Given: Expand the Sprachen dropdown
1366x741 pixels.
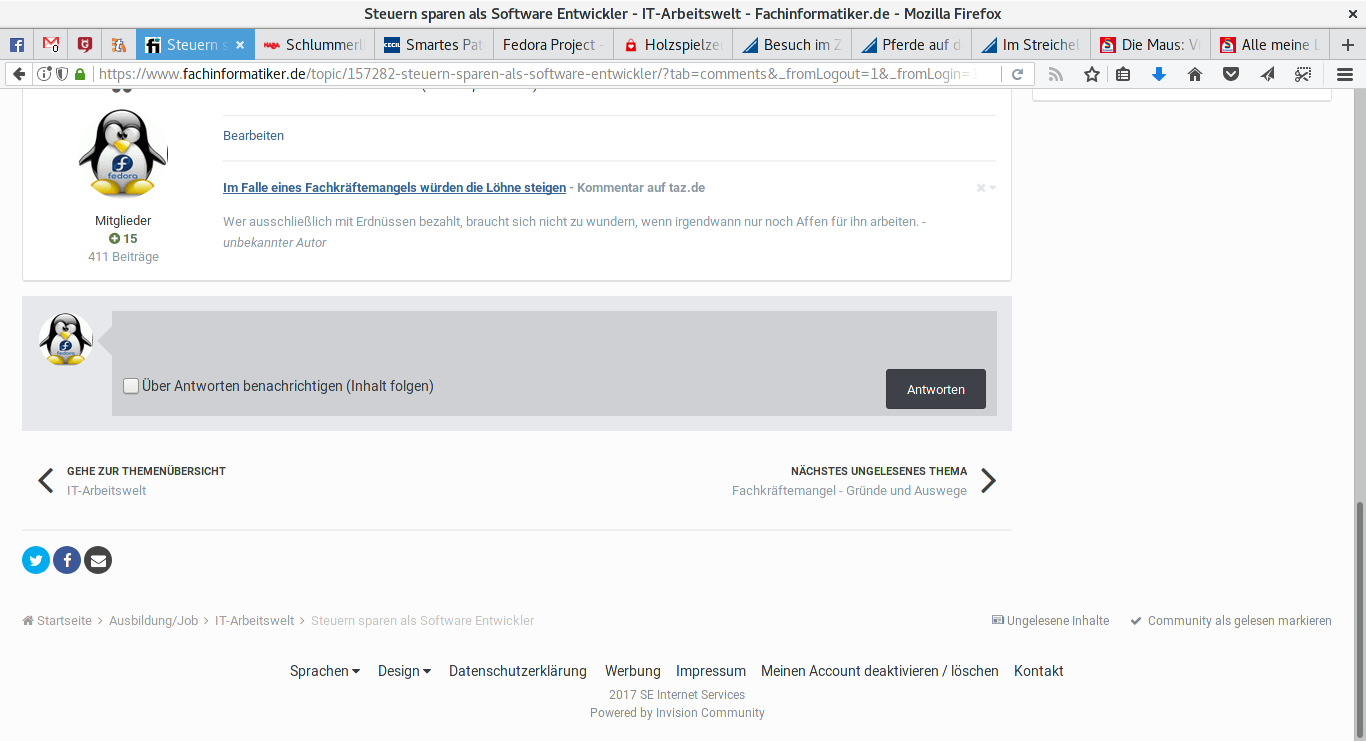Looking at the screenshot, I should 325,671.
